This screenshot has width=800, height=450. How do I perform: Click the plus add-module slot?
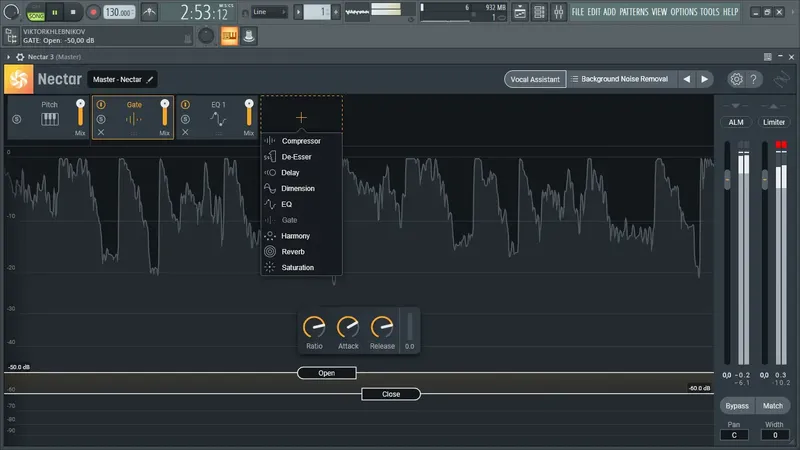coord(302,117)
